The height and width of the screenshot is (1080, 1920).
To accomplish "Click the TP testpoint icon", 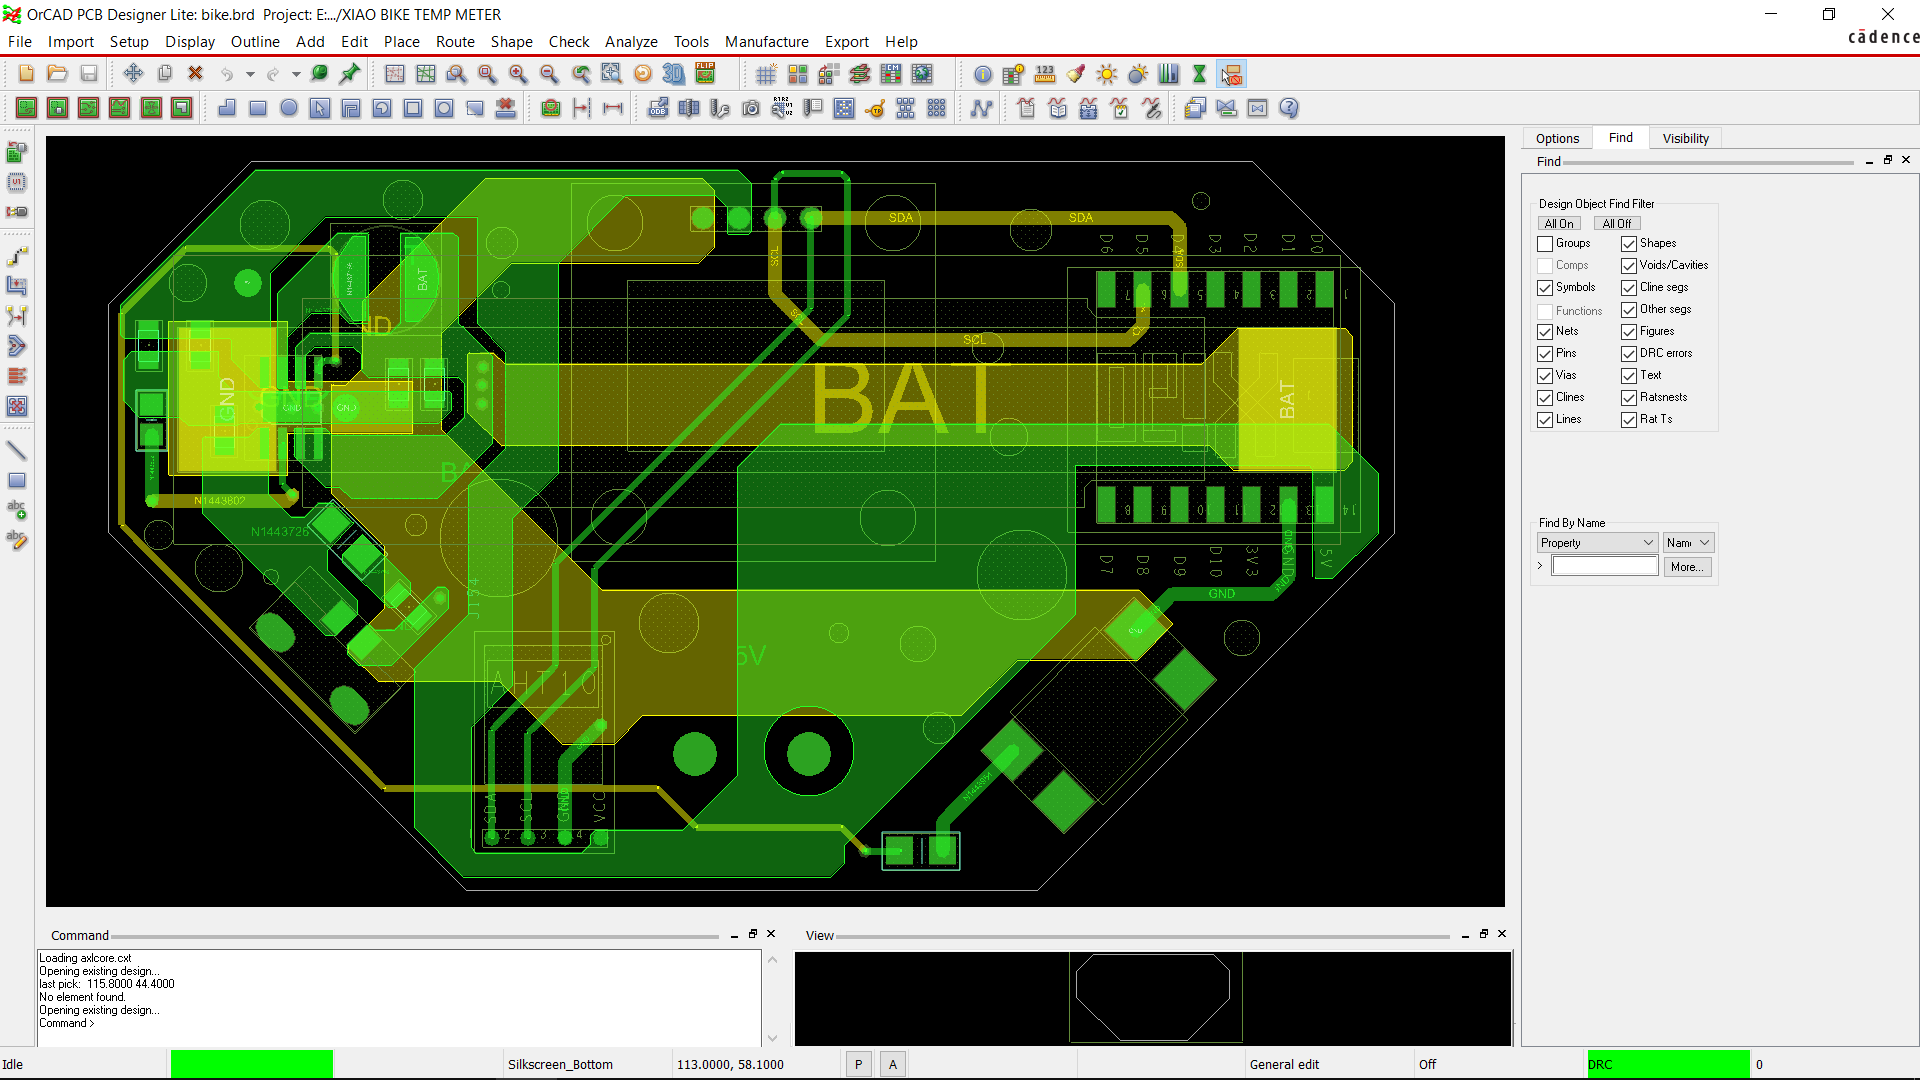I will (875, 108).
